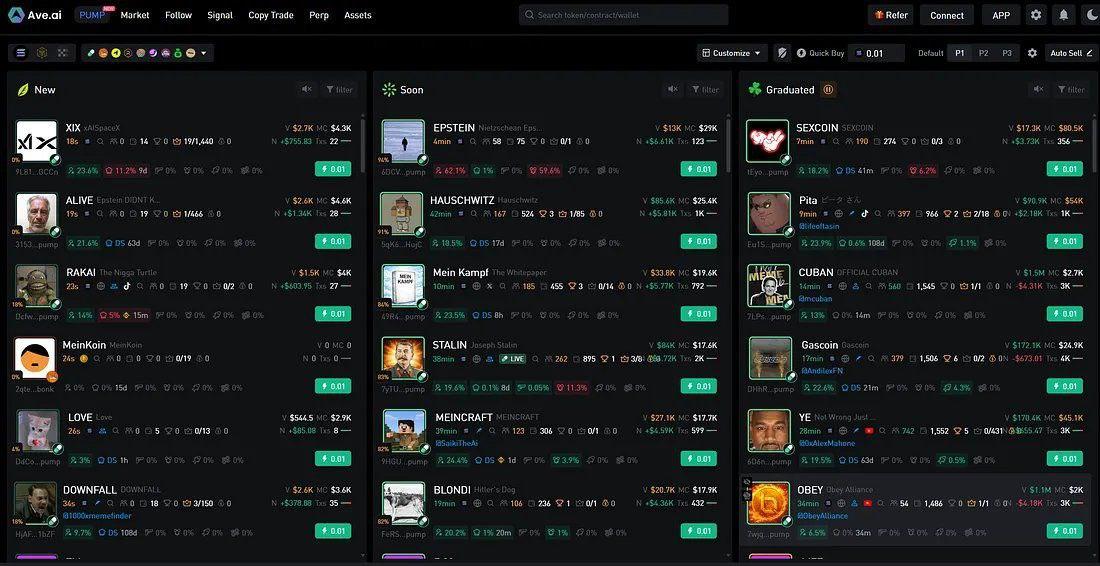Select quick buy preset P2
Screen dimensions: 1100x566
[x=984, y=53]
